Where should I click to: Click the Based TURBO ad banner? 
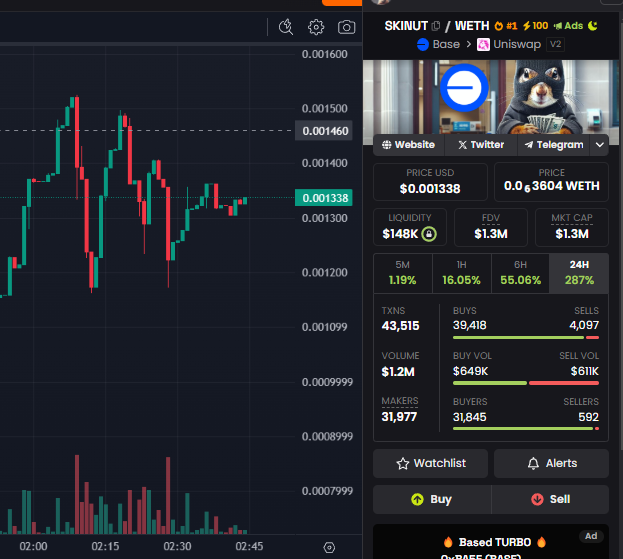pyautogui.click(x=491, y=542)
